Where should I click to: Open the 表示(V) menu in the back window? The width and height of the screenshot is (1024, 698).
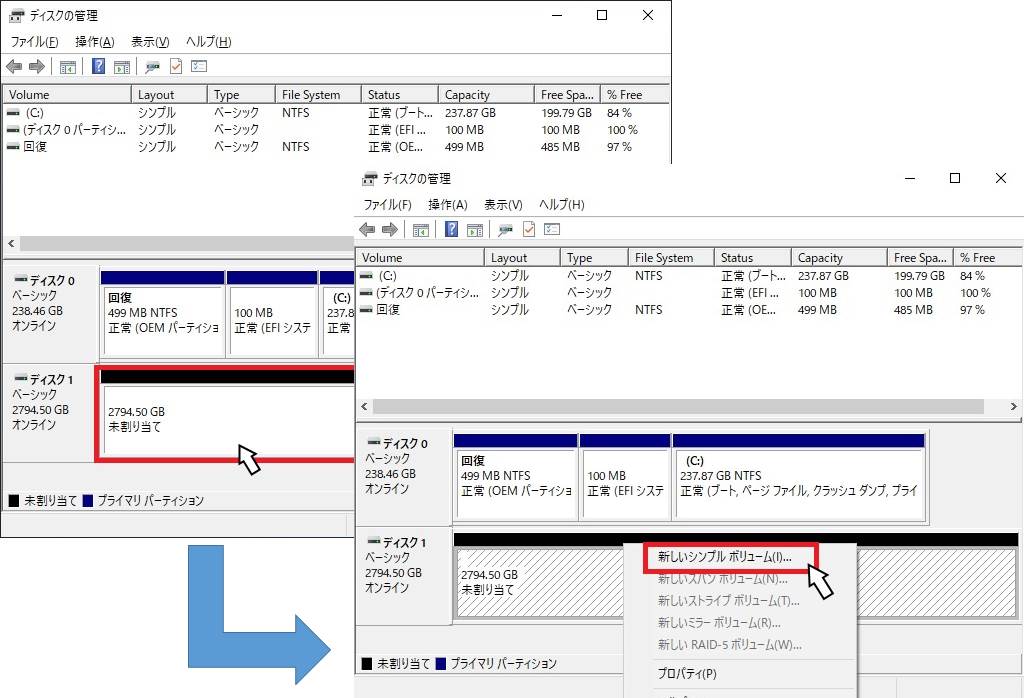[x=150, y=42]
